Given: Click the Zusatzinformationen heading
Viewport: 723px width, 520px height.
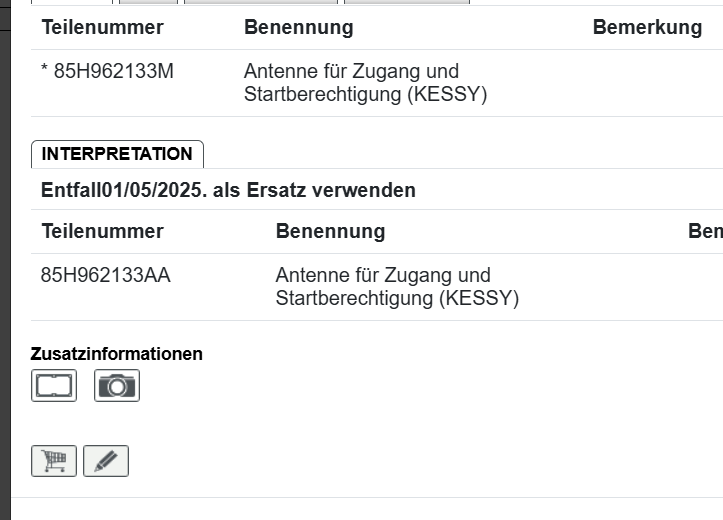Looking at the screenshot, I should 117,354.
